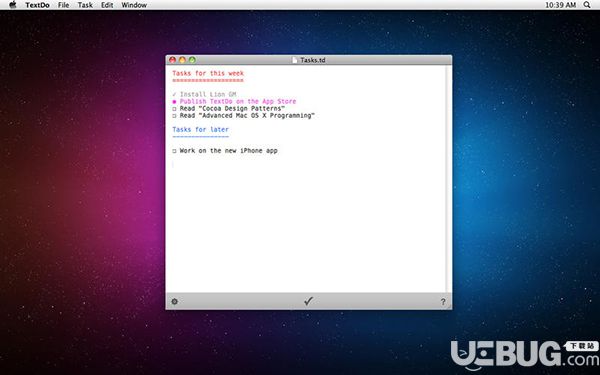Check the box for Read "Advanced Mac OS X Programming"
This screenshot has width=600, height=375.
[x=174, y=116]
